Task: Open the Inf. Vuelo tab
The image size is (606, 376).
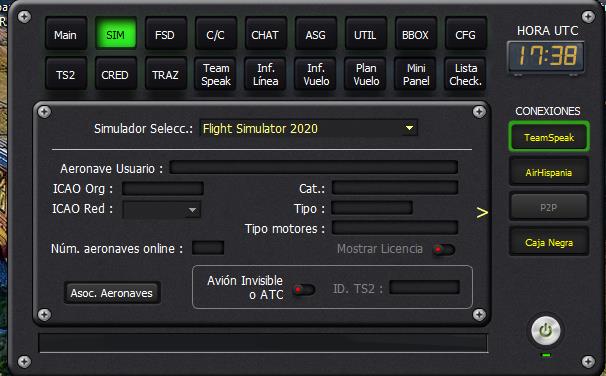Action: point(315,73)
